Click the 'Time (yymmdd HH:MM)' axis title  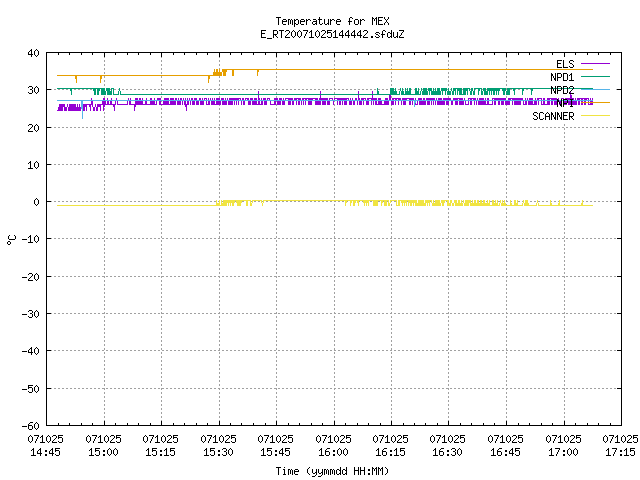point(332,471)
